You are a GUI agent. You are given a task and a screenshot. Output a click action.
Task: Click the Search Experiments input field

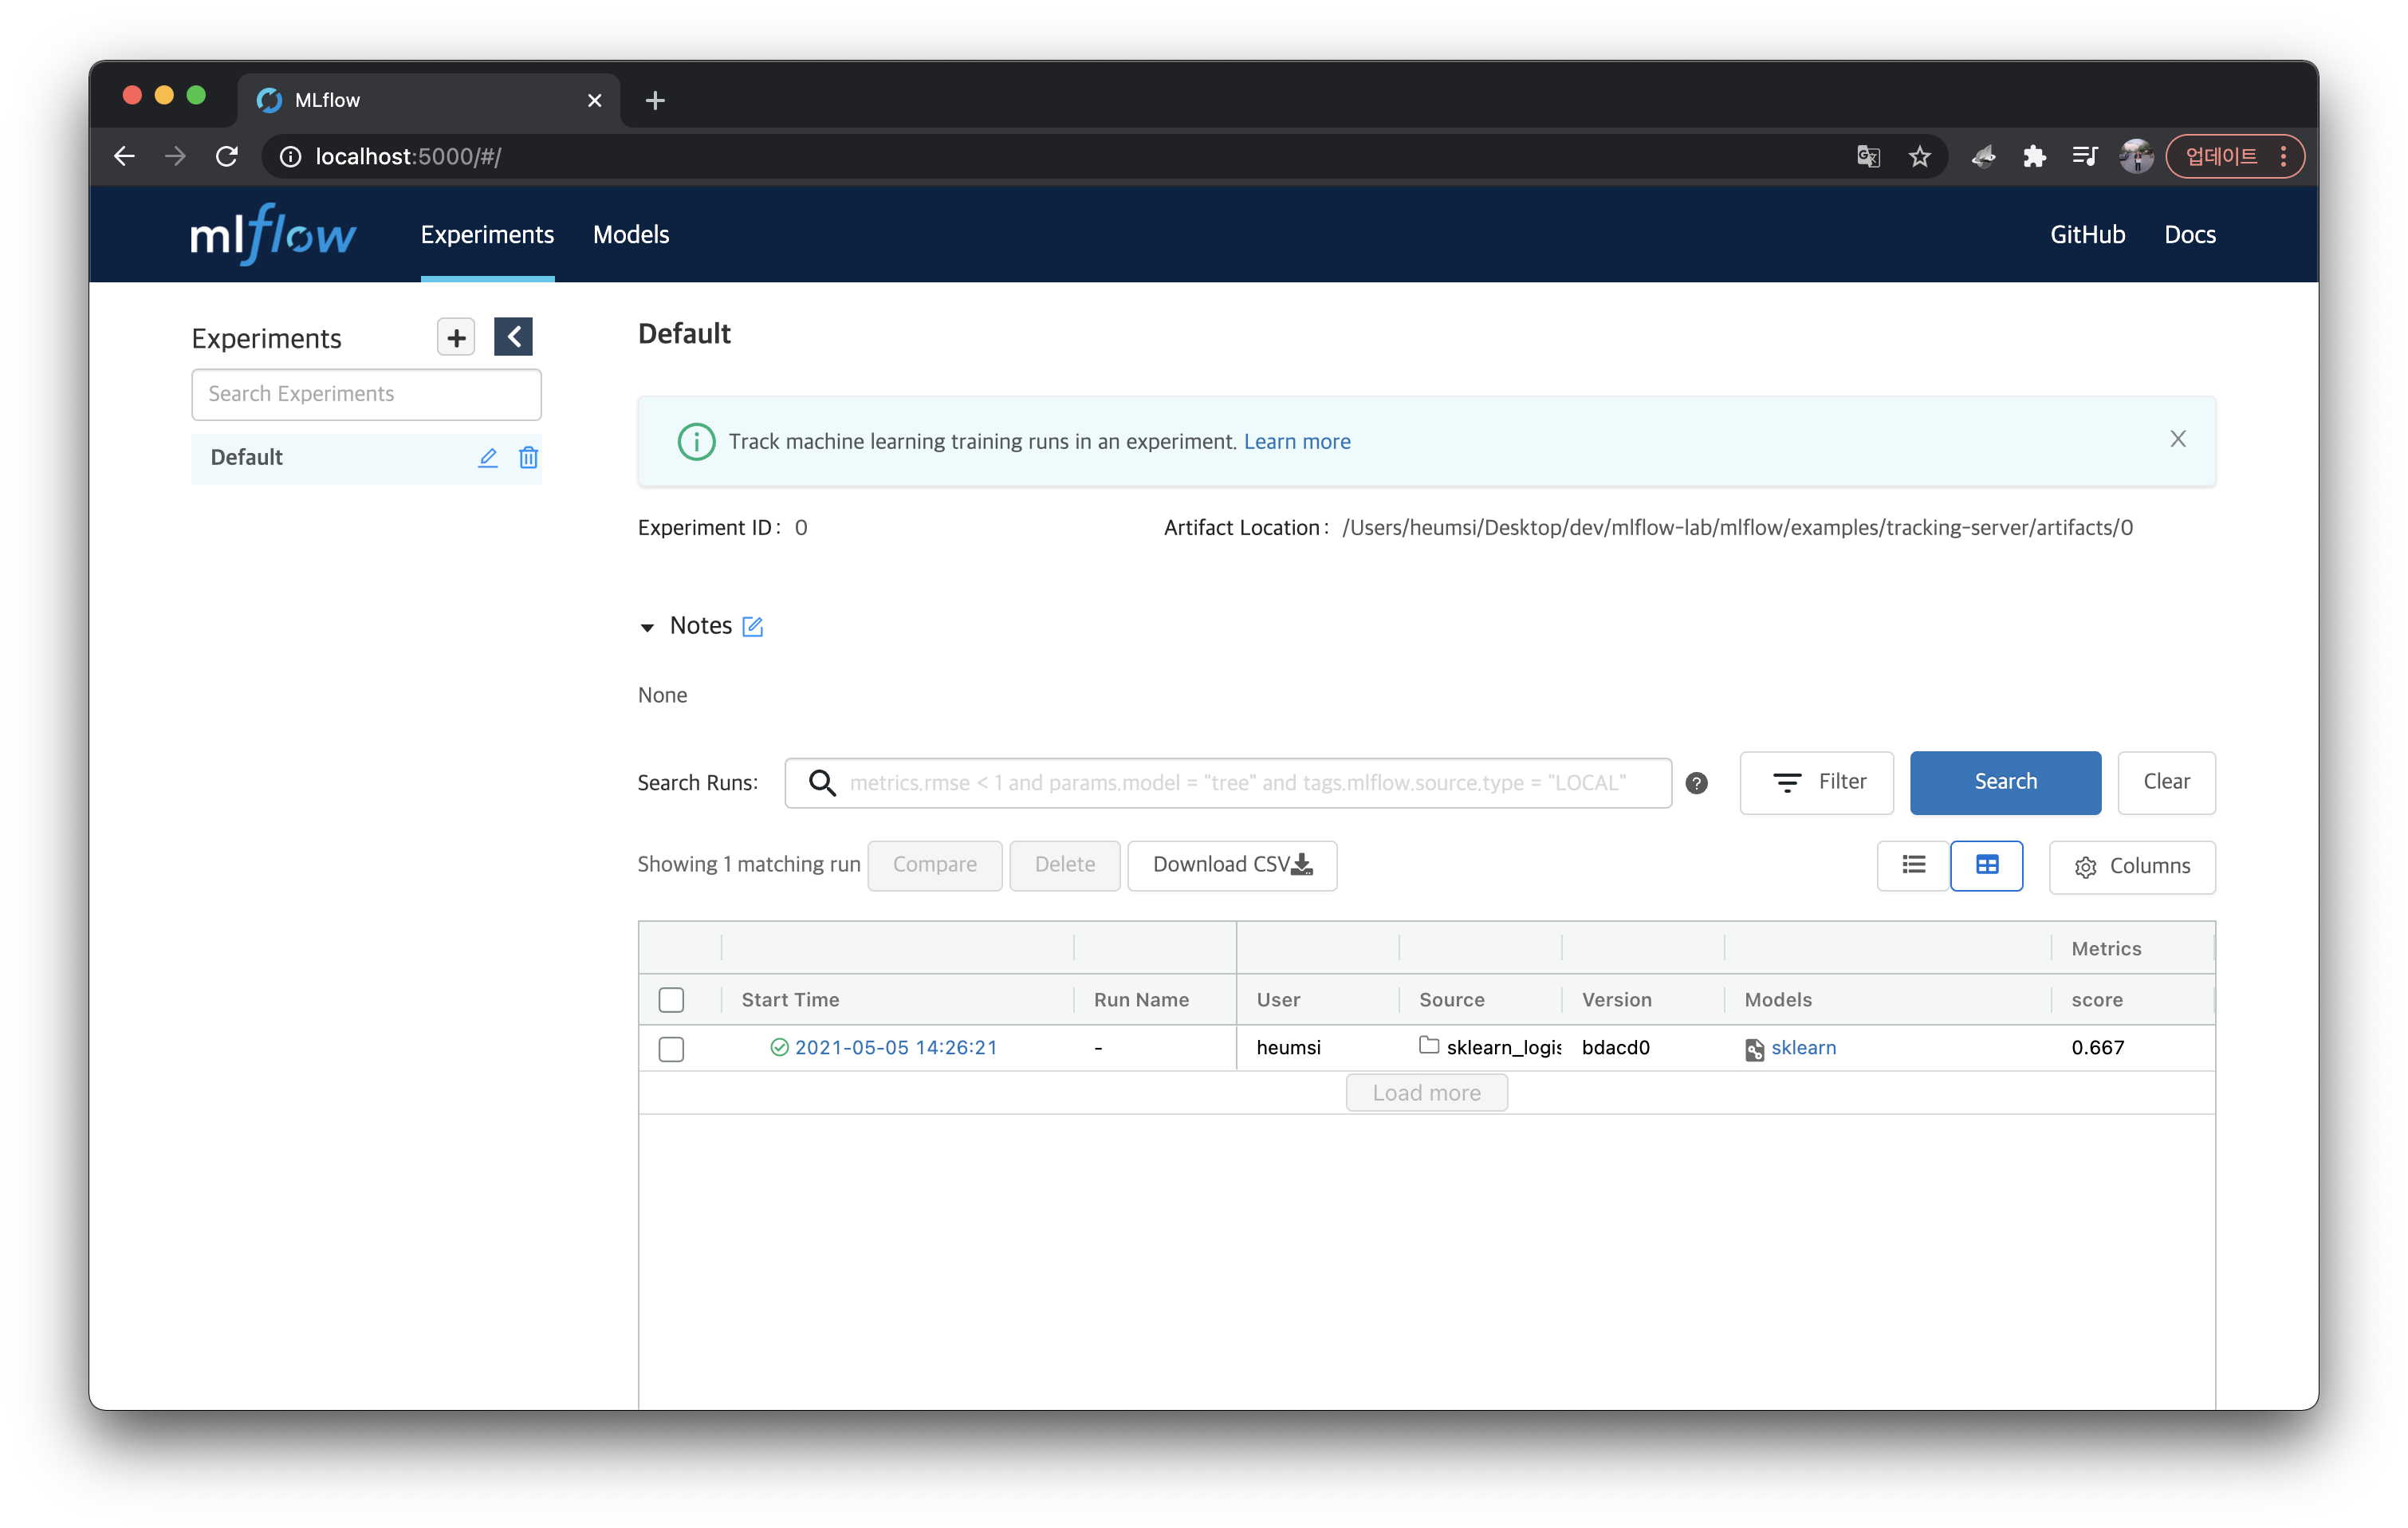[366, 394]
